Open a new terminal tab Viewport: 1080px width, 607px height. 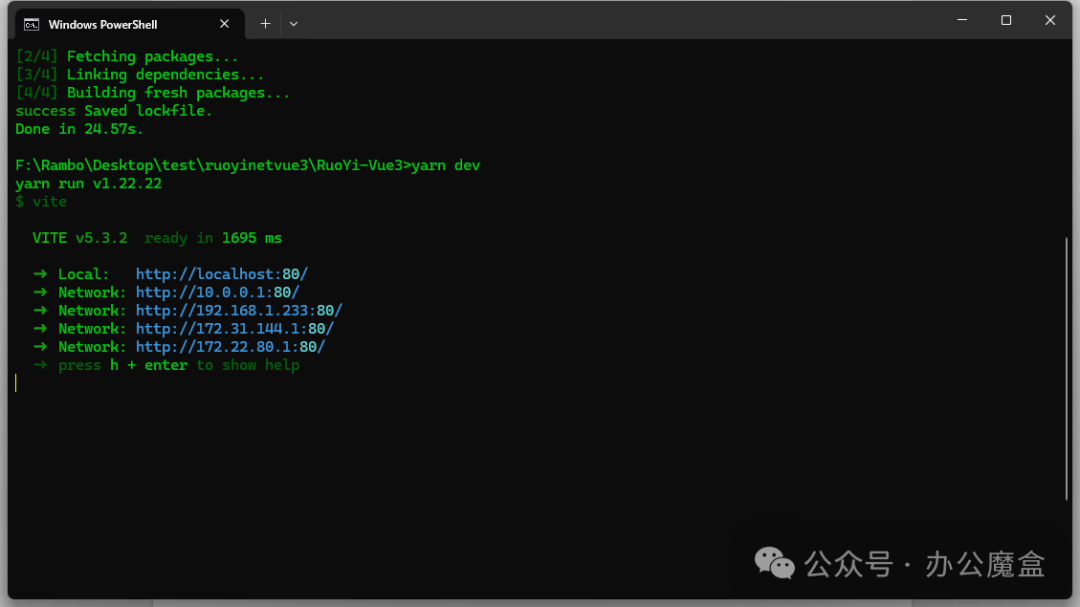click(x=265, y=24)
